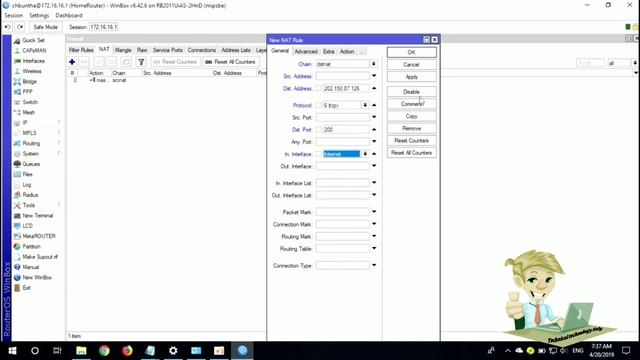Click the Disable button
The image size is (640, 360).
[x=411, y=92]
